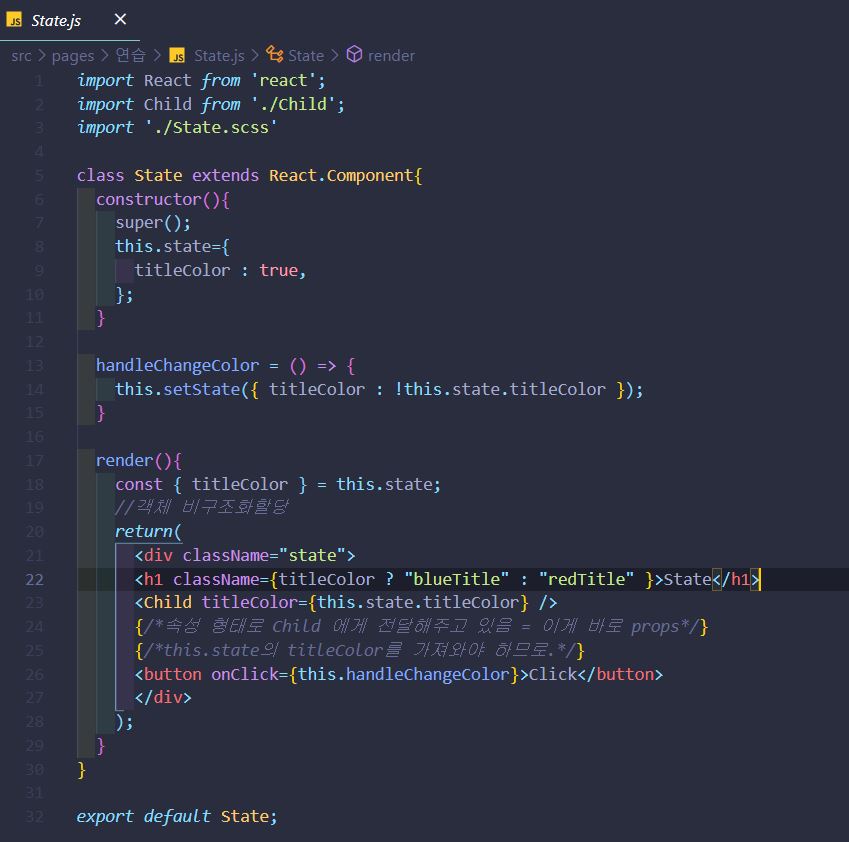Click const keyword on line 18
Image resolution: width=849 pixels, height=842 pixels.
(139, 484)
